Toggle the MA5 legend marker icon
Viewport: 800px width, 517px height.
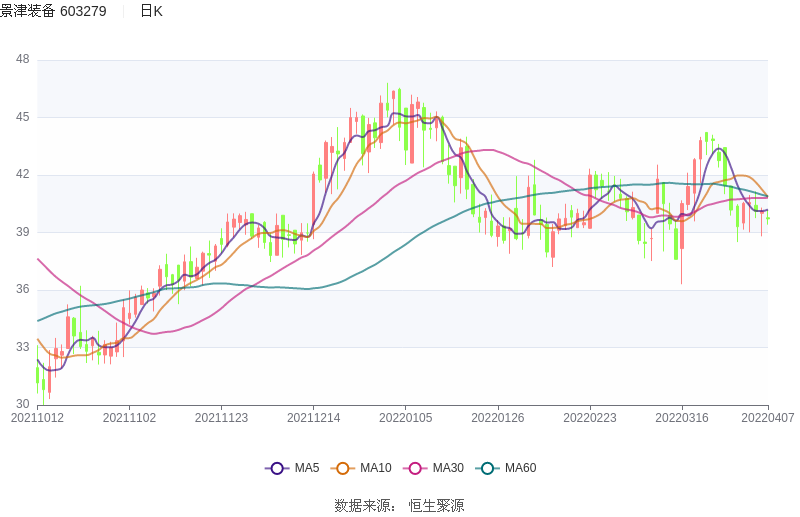pyautogui.click(x=277, y=468)
